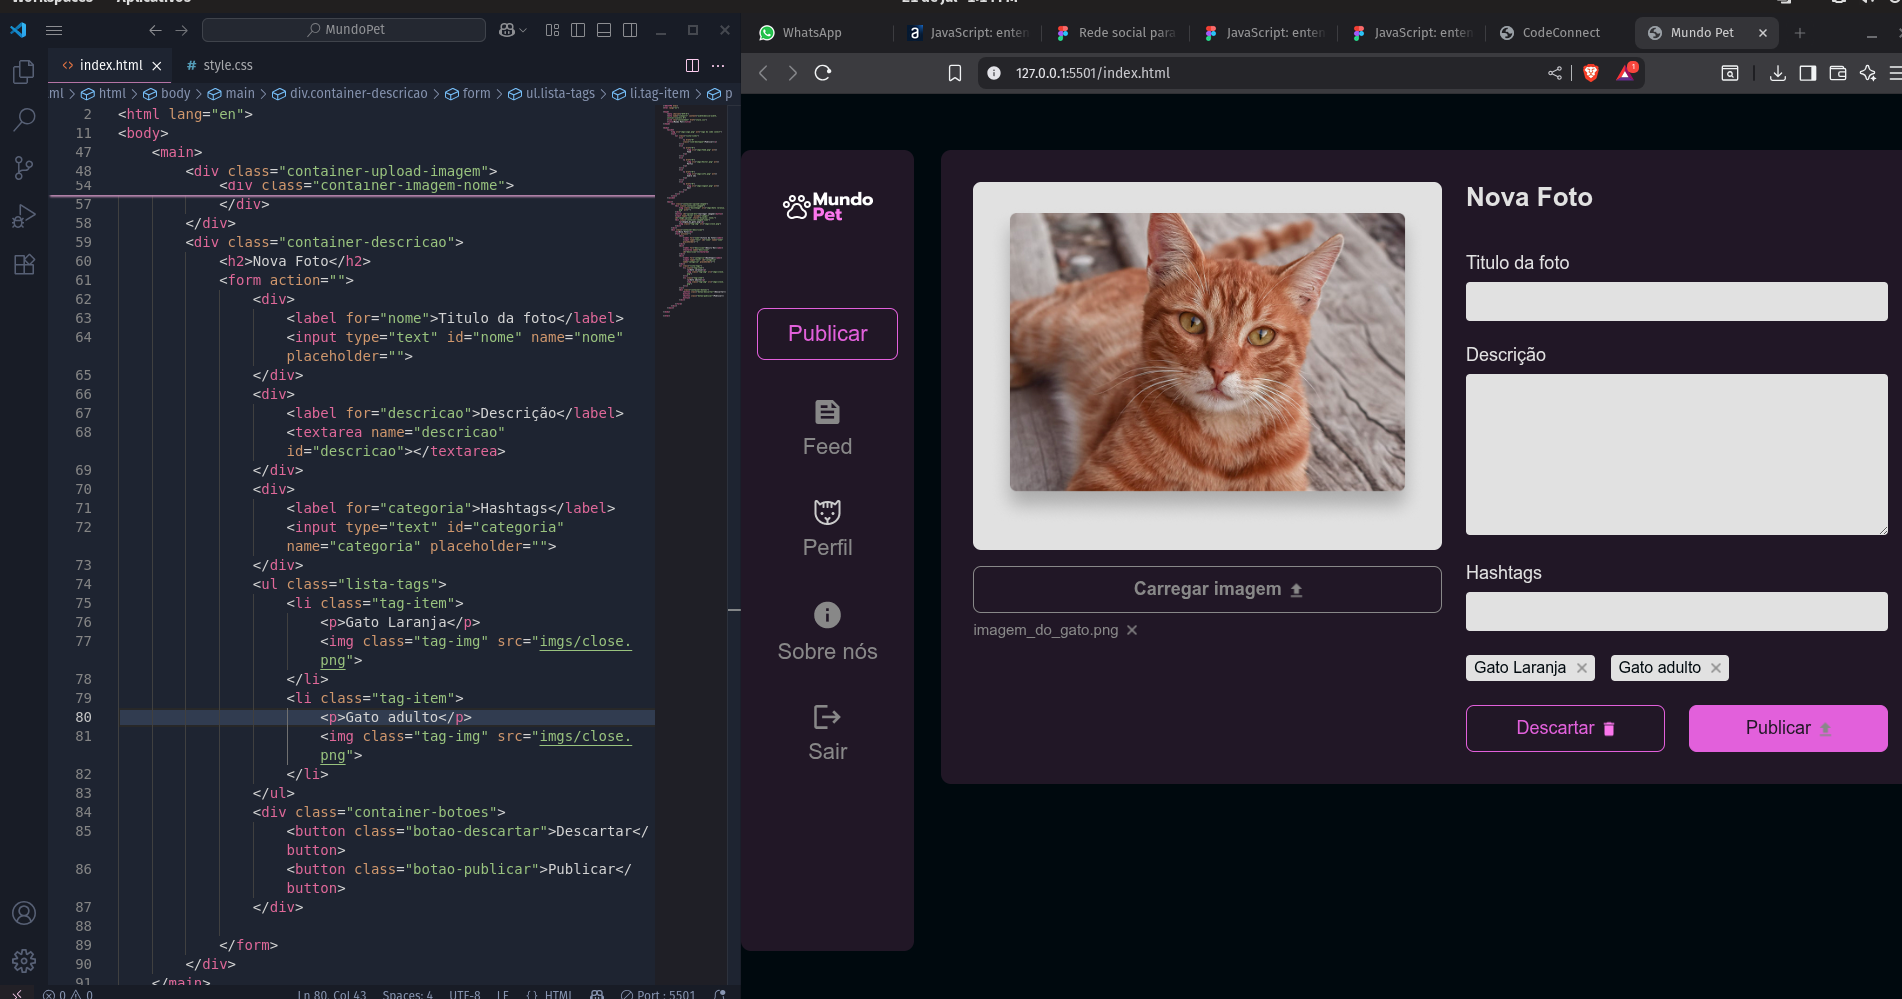Remove the imagem_do_gato.png file

1132,630
